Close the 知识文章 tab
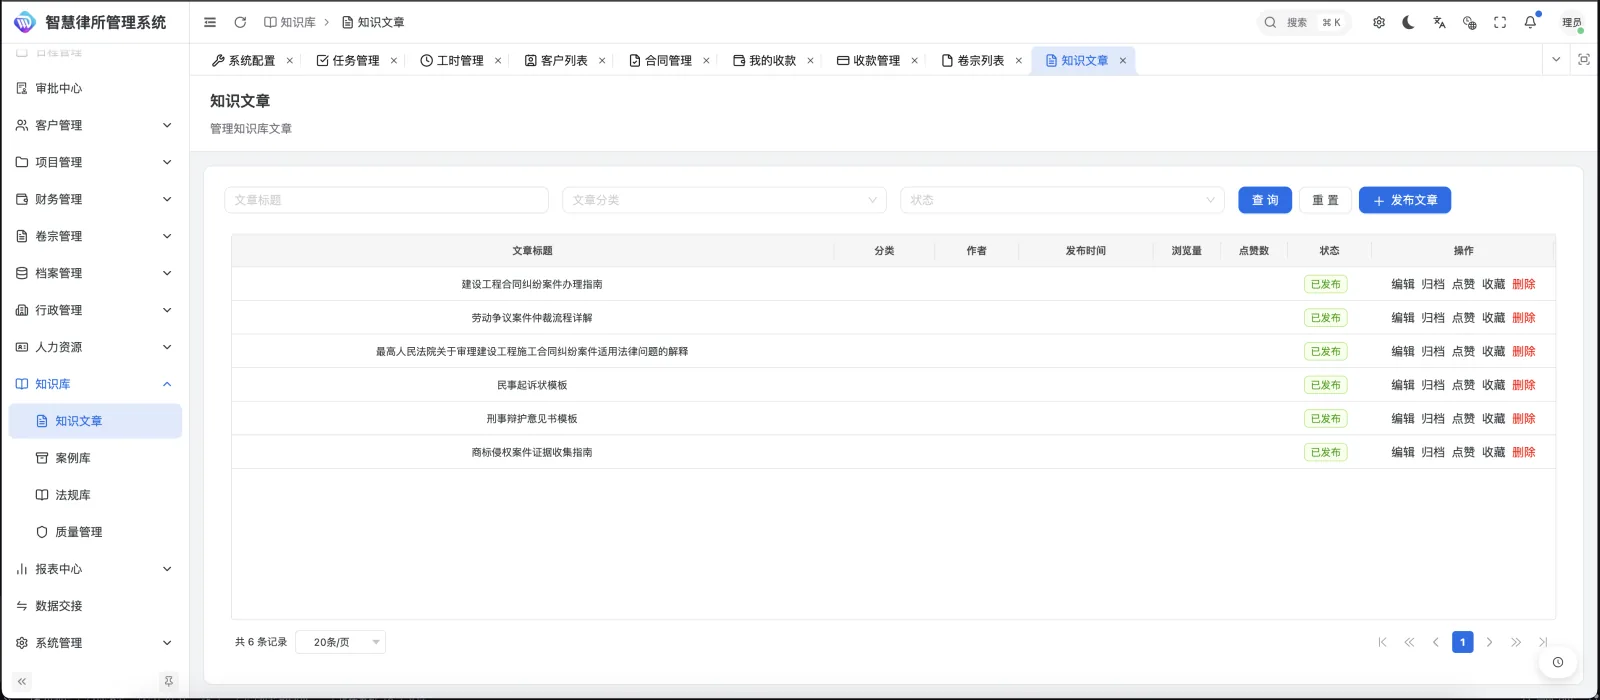 click(x=1122, y=61)
